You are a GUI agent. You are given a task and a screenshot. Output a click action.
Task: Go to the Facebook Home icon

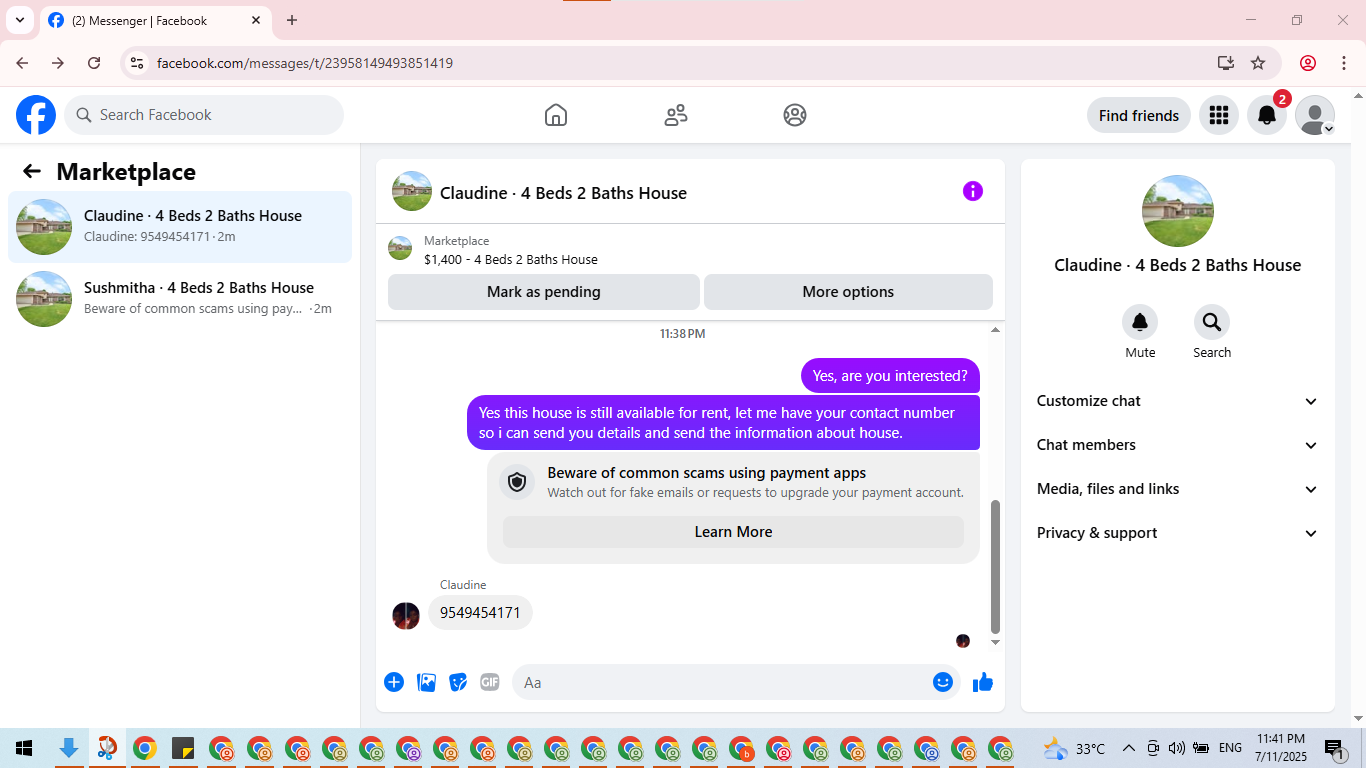[x=556, y=115]
